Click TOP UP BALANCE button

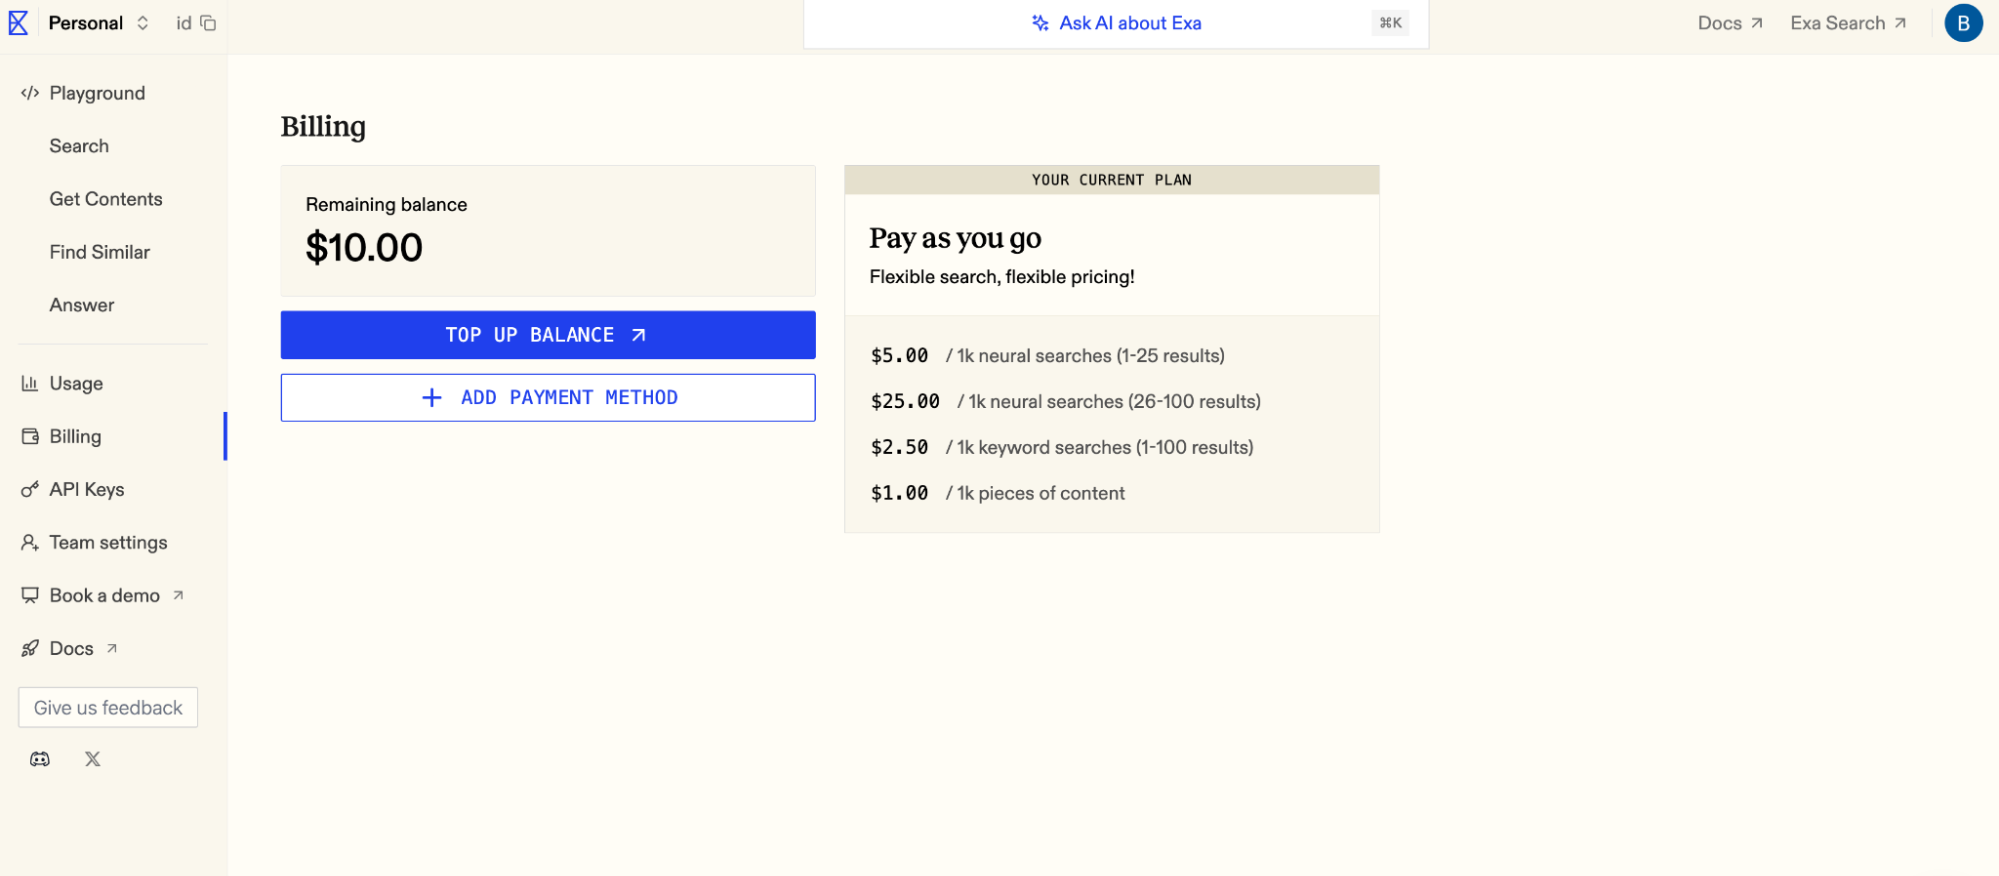[548, 335]
